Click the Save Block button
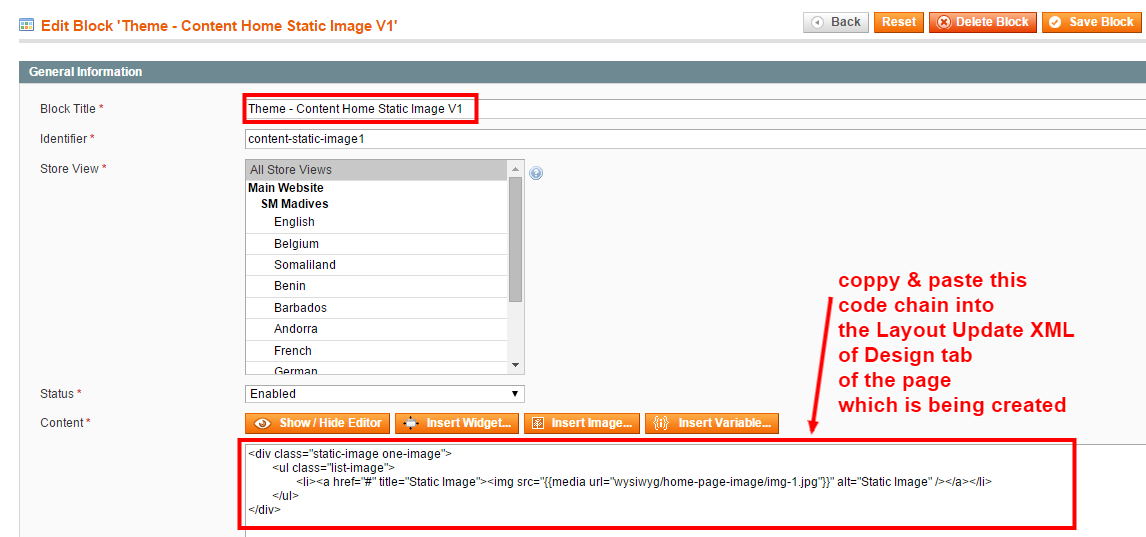The image size is (1146, 537). tap(1092, 22)
